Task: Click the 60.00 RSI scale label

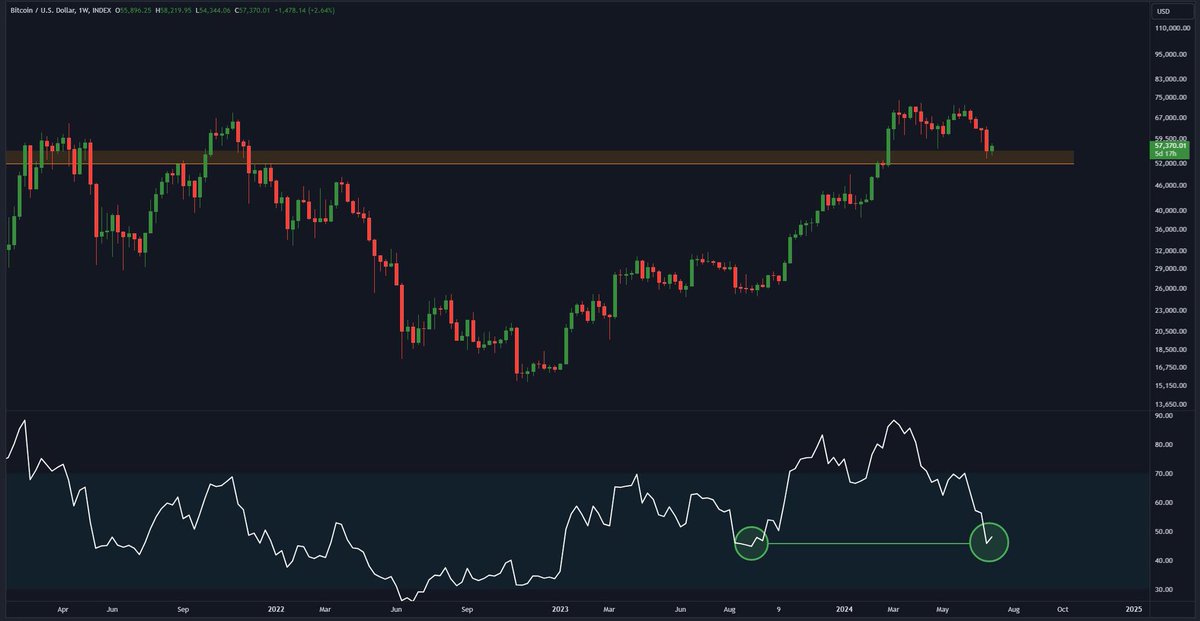Action: tap(1164, 502)
